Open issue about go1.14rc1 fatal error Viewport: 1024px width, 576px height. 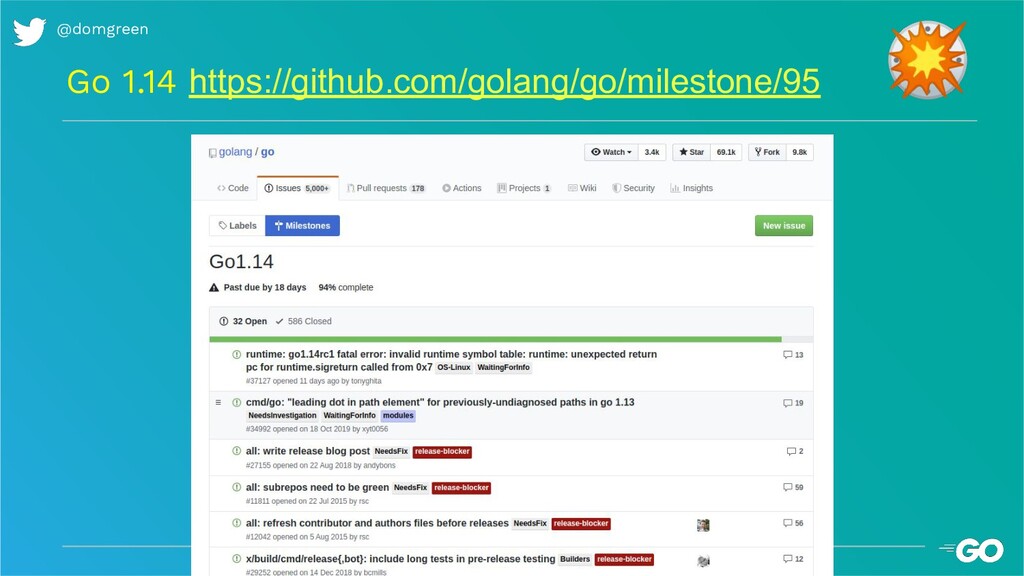point(451,360)
